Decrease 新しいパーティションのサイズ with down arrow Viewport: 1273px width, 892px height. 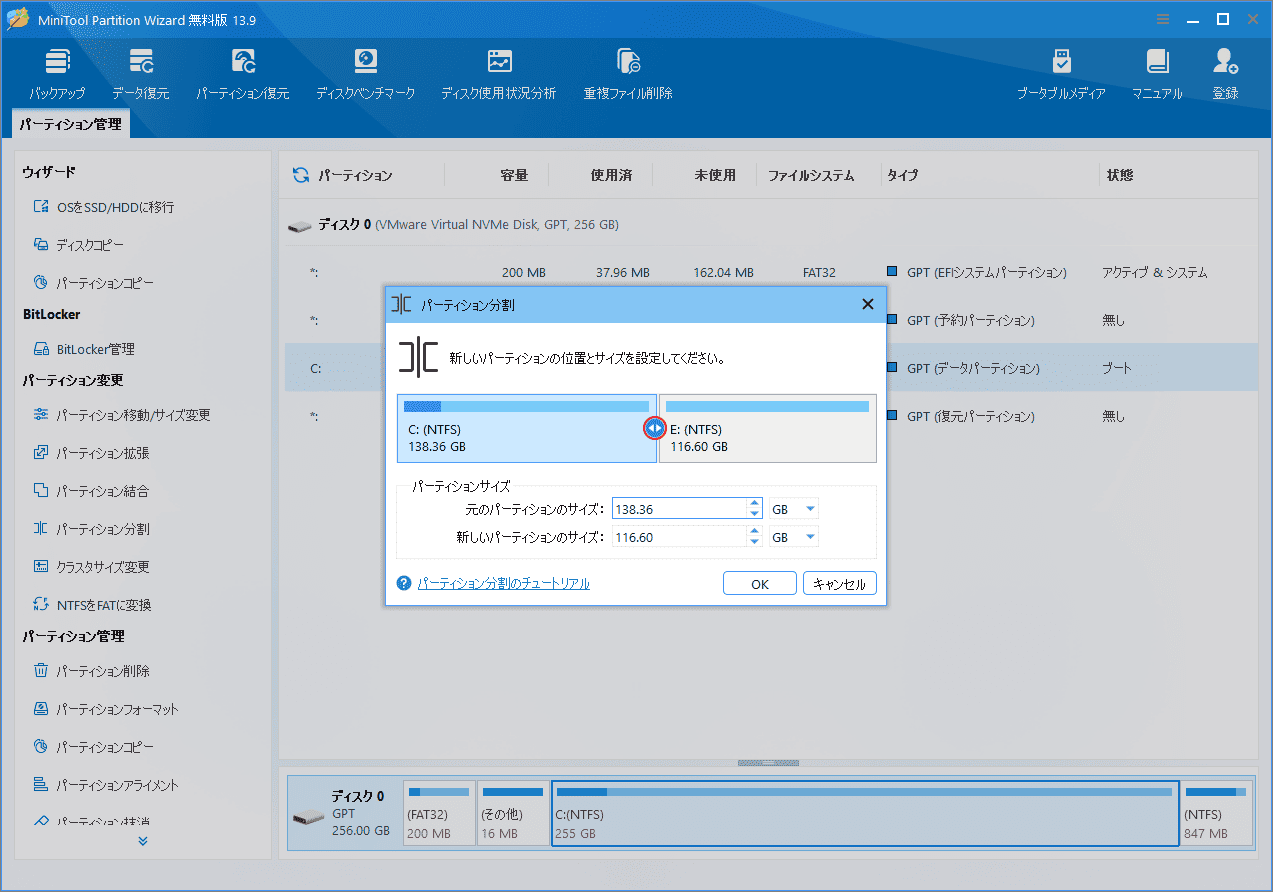click(755, 542)
